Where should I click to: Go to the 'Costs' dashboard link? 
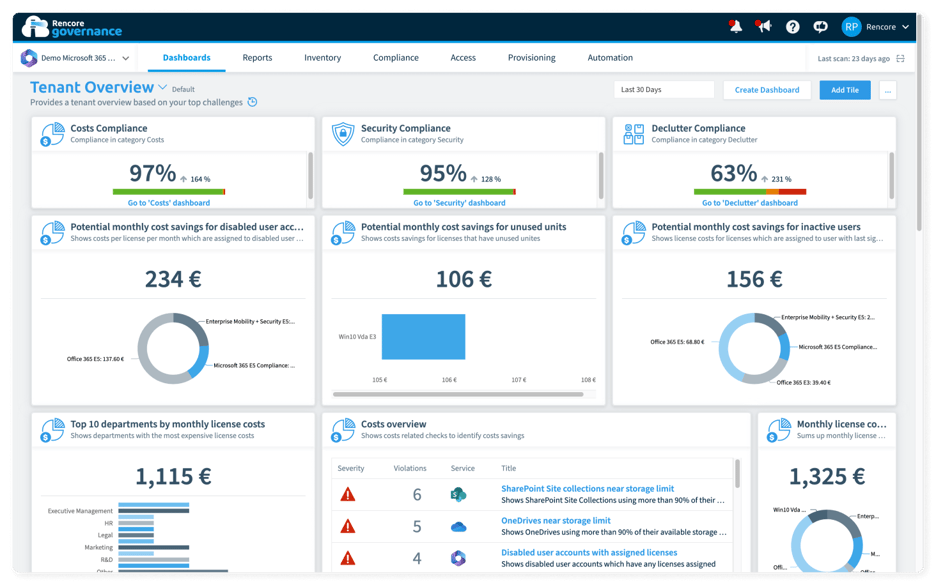click(x=167, y=203)
